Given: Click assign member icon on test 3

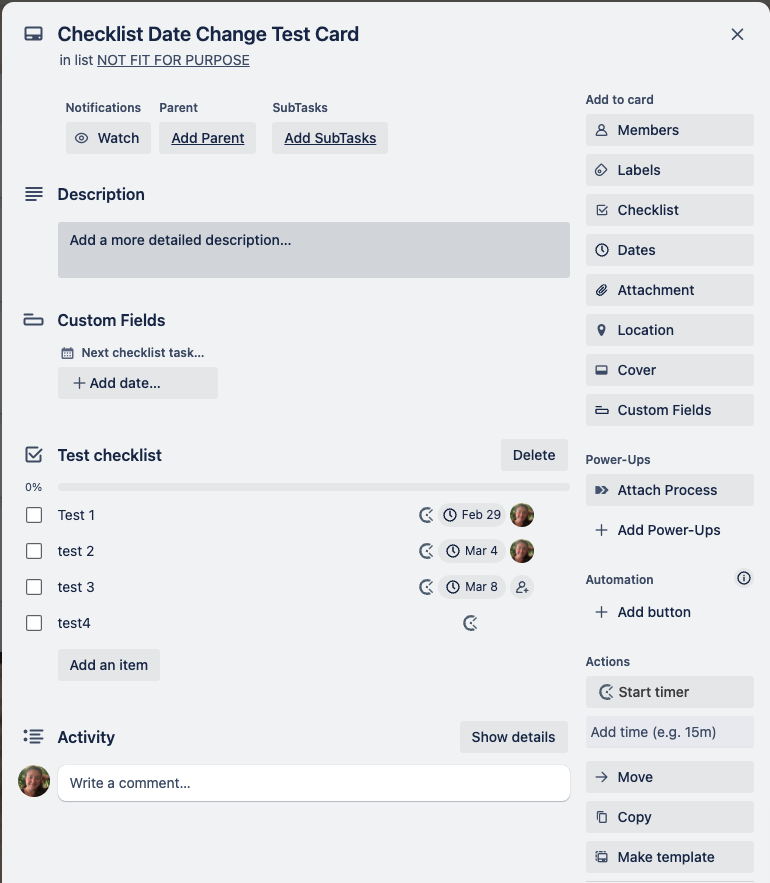Looking at the screenshot, I should coord(522,587).
